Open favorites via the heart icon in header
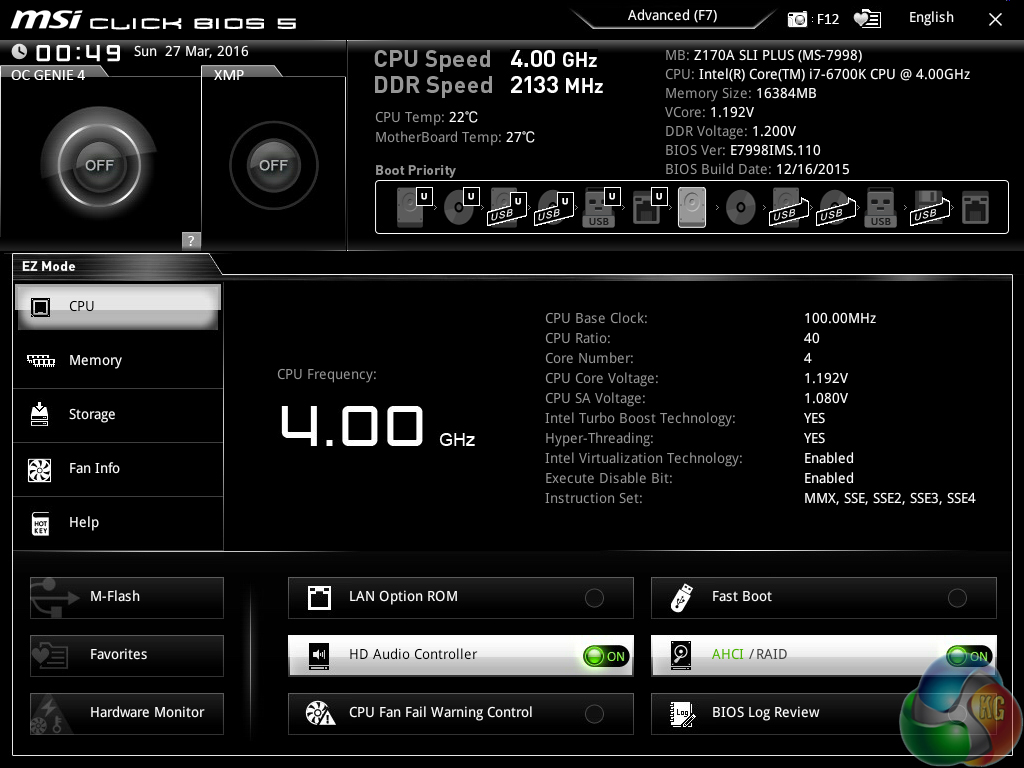Viewport: 1024px width, 768px height. (868, 19)
